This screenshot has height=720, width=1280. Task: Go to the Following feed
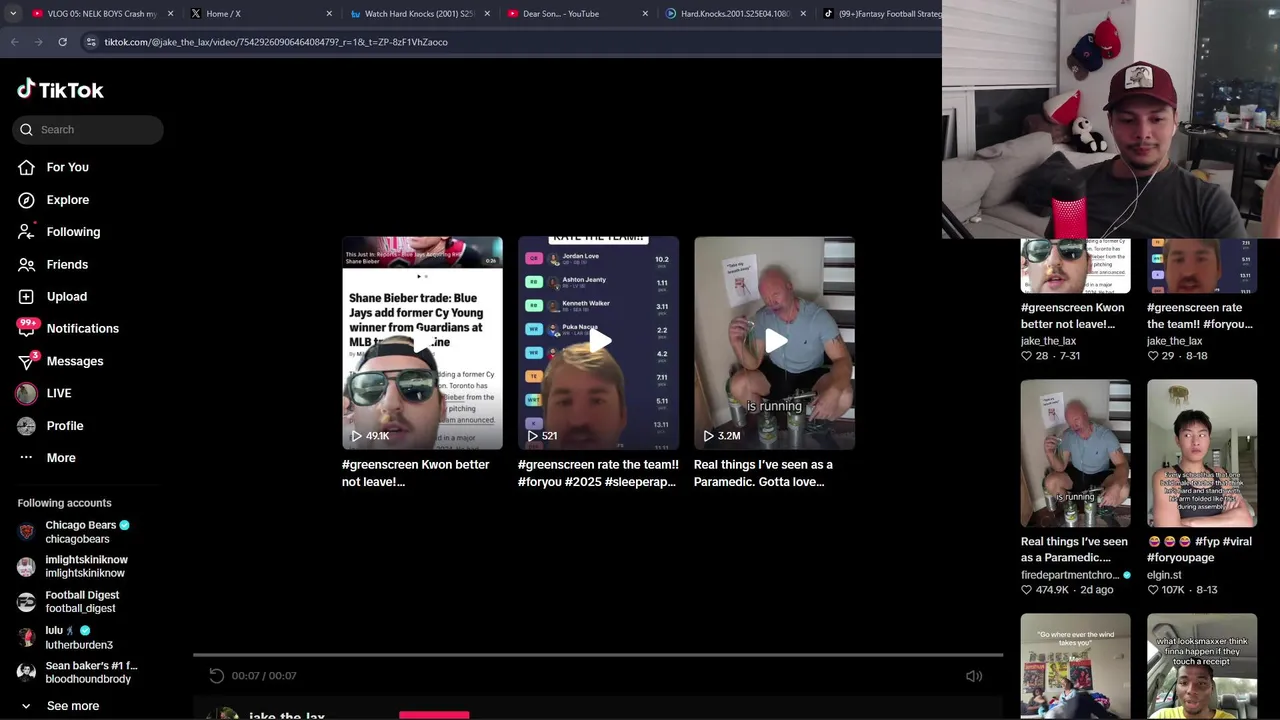point(73,232)
